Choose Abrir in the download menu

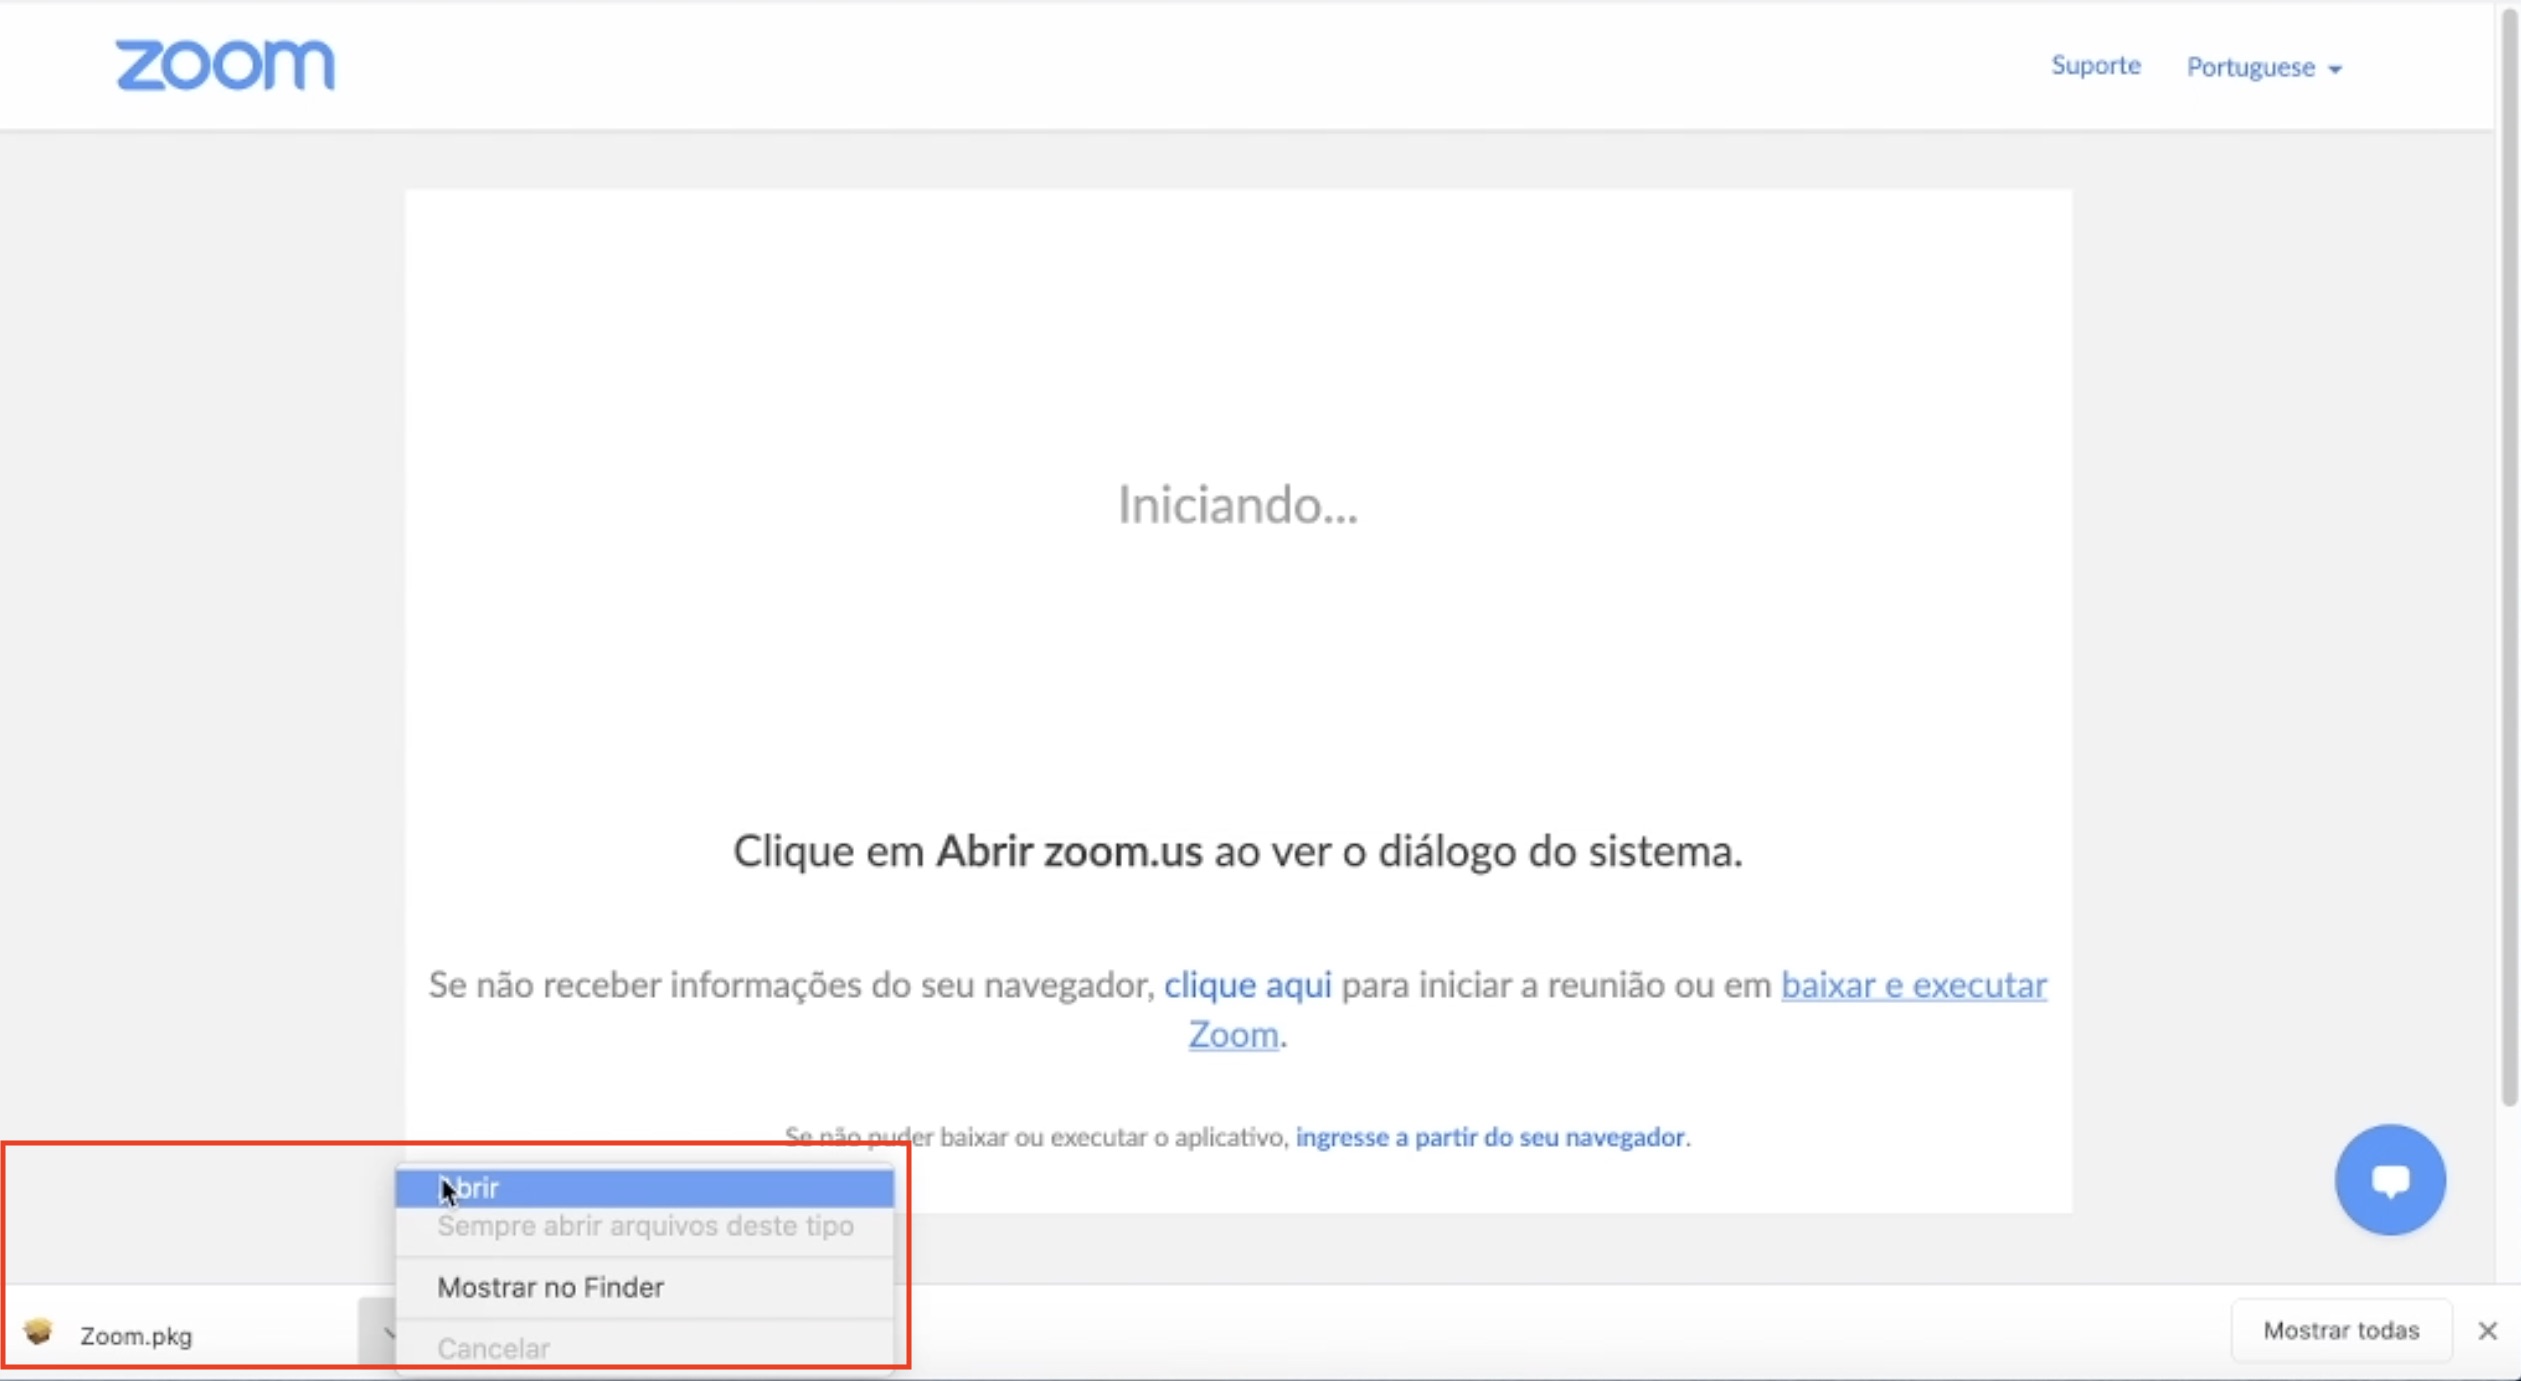pos(644,1188)
